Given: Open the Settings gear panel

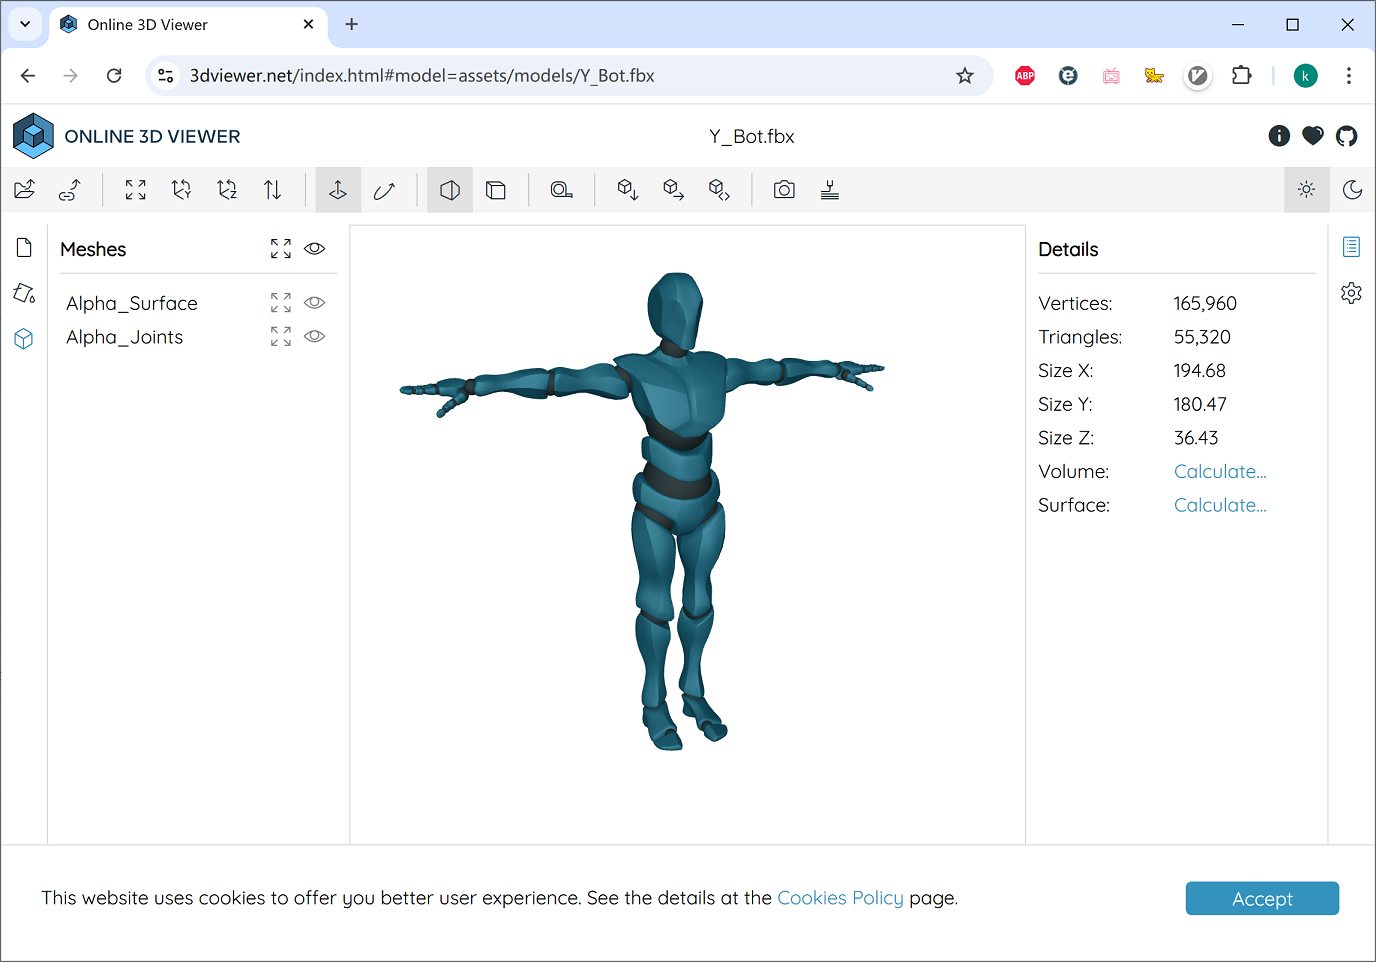Looking at the screenshot, I should [1351, 293].
